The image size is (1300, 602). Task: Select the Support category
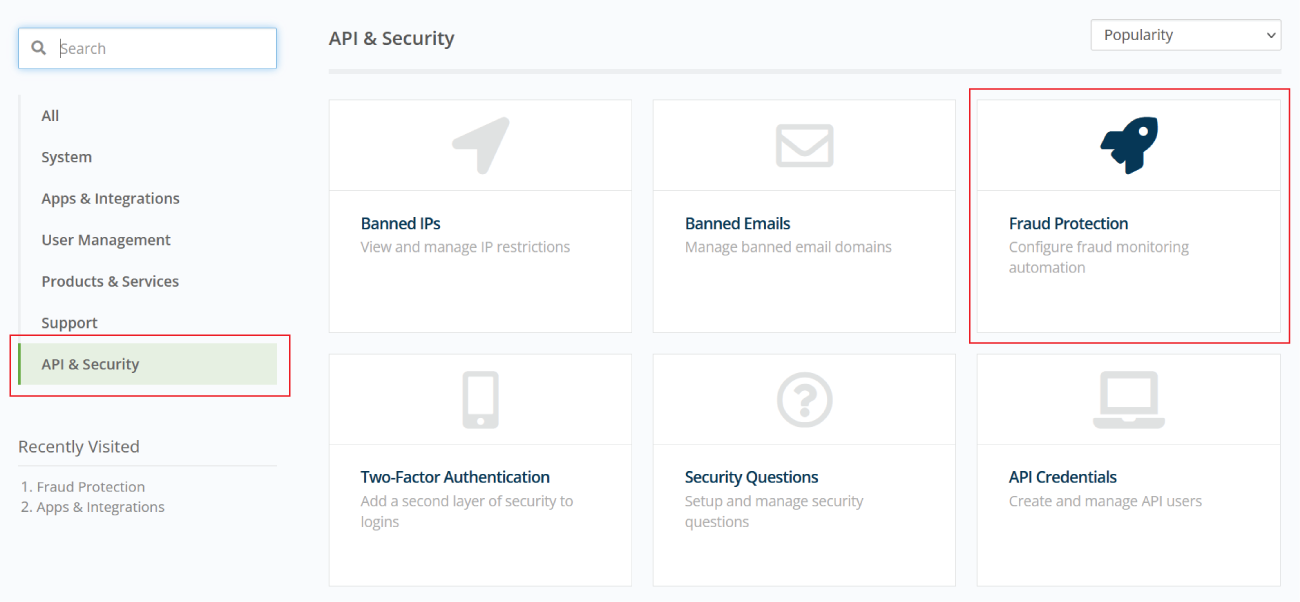tap(69, 323)
